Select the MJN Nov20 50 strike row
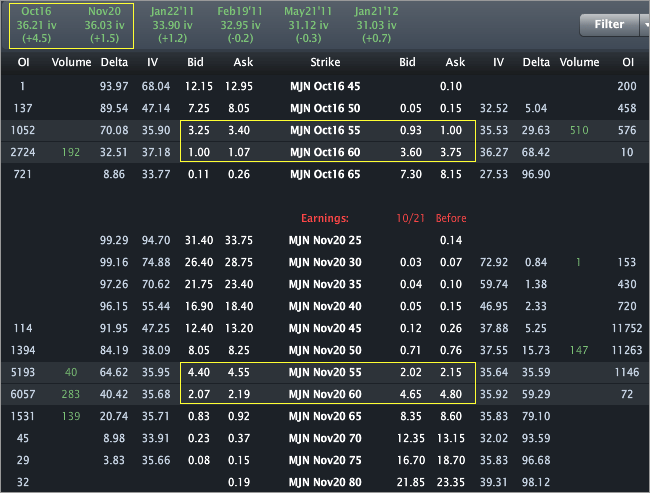This screenshot has height=493, width=650. coord(325,350)
